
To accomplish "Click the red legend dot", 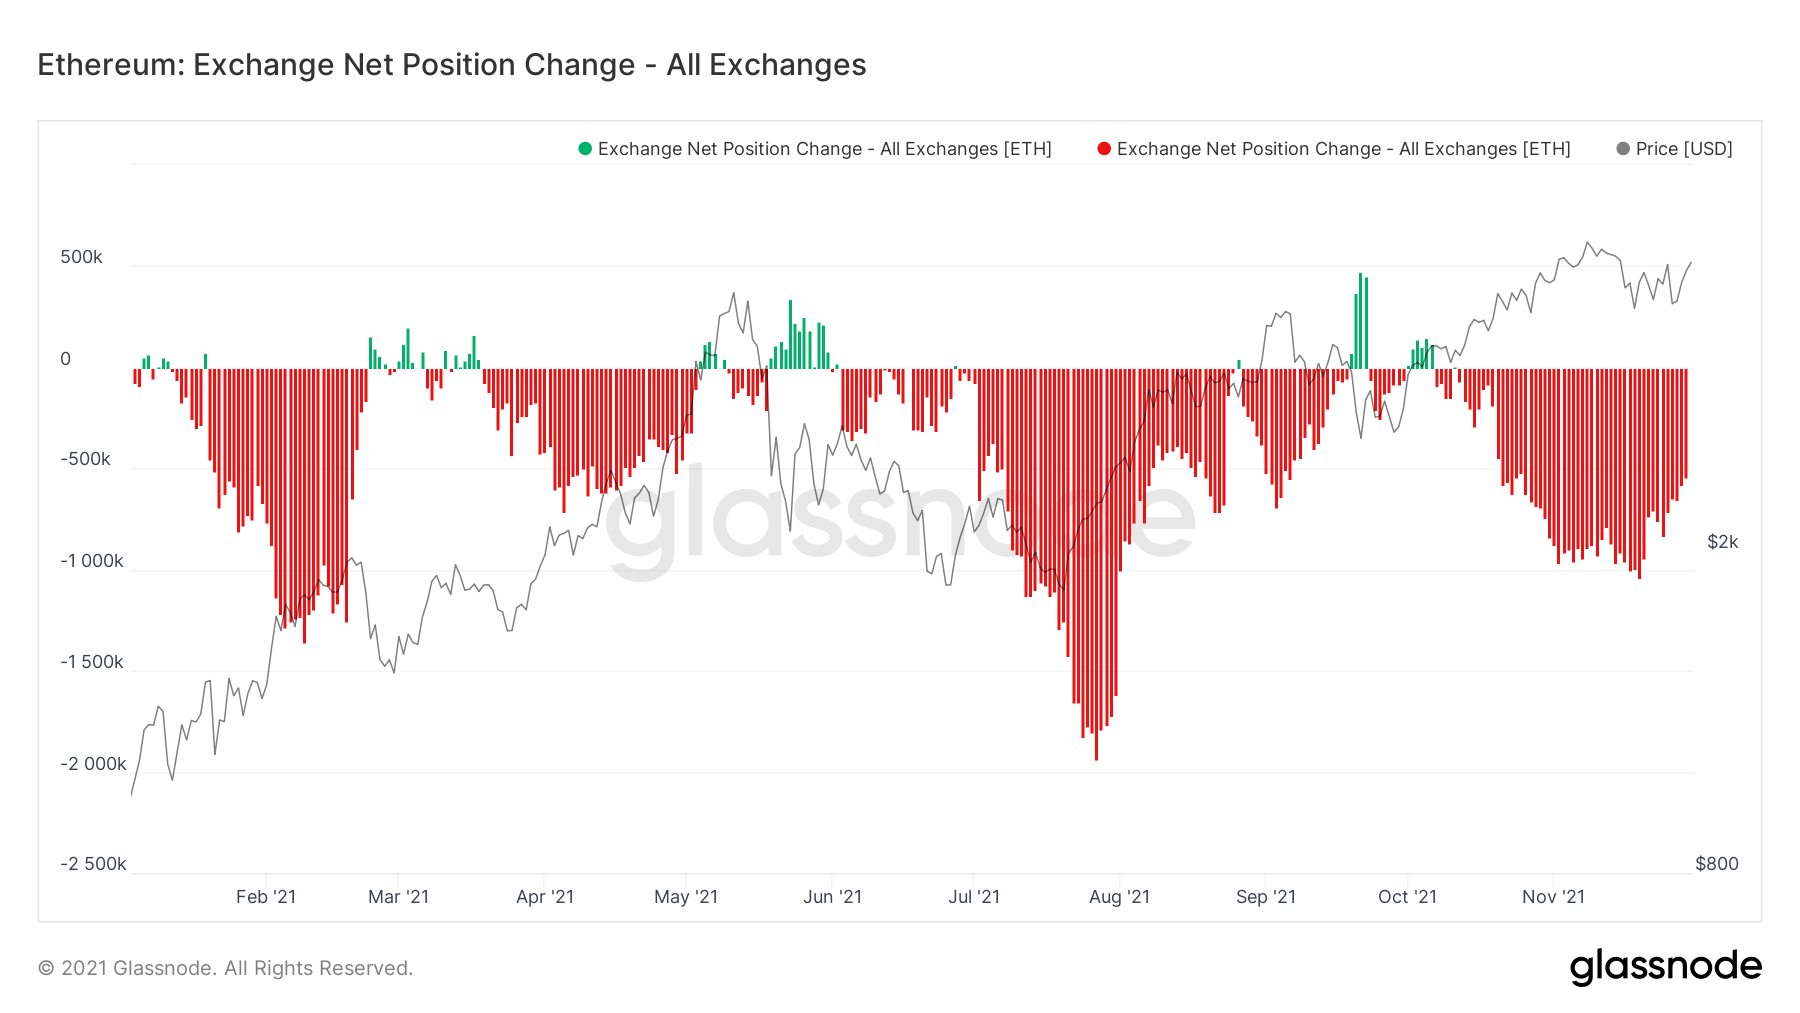I will coord(1104,149).
